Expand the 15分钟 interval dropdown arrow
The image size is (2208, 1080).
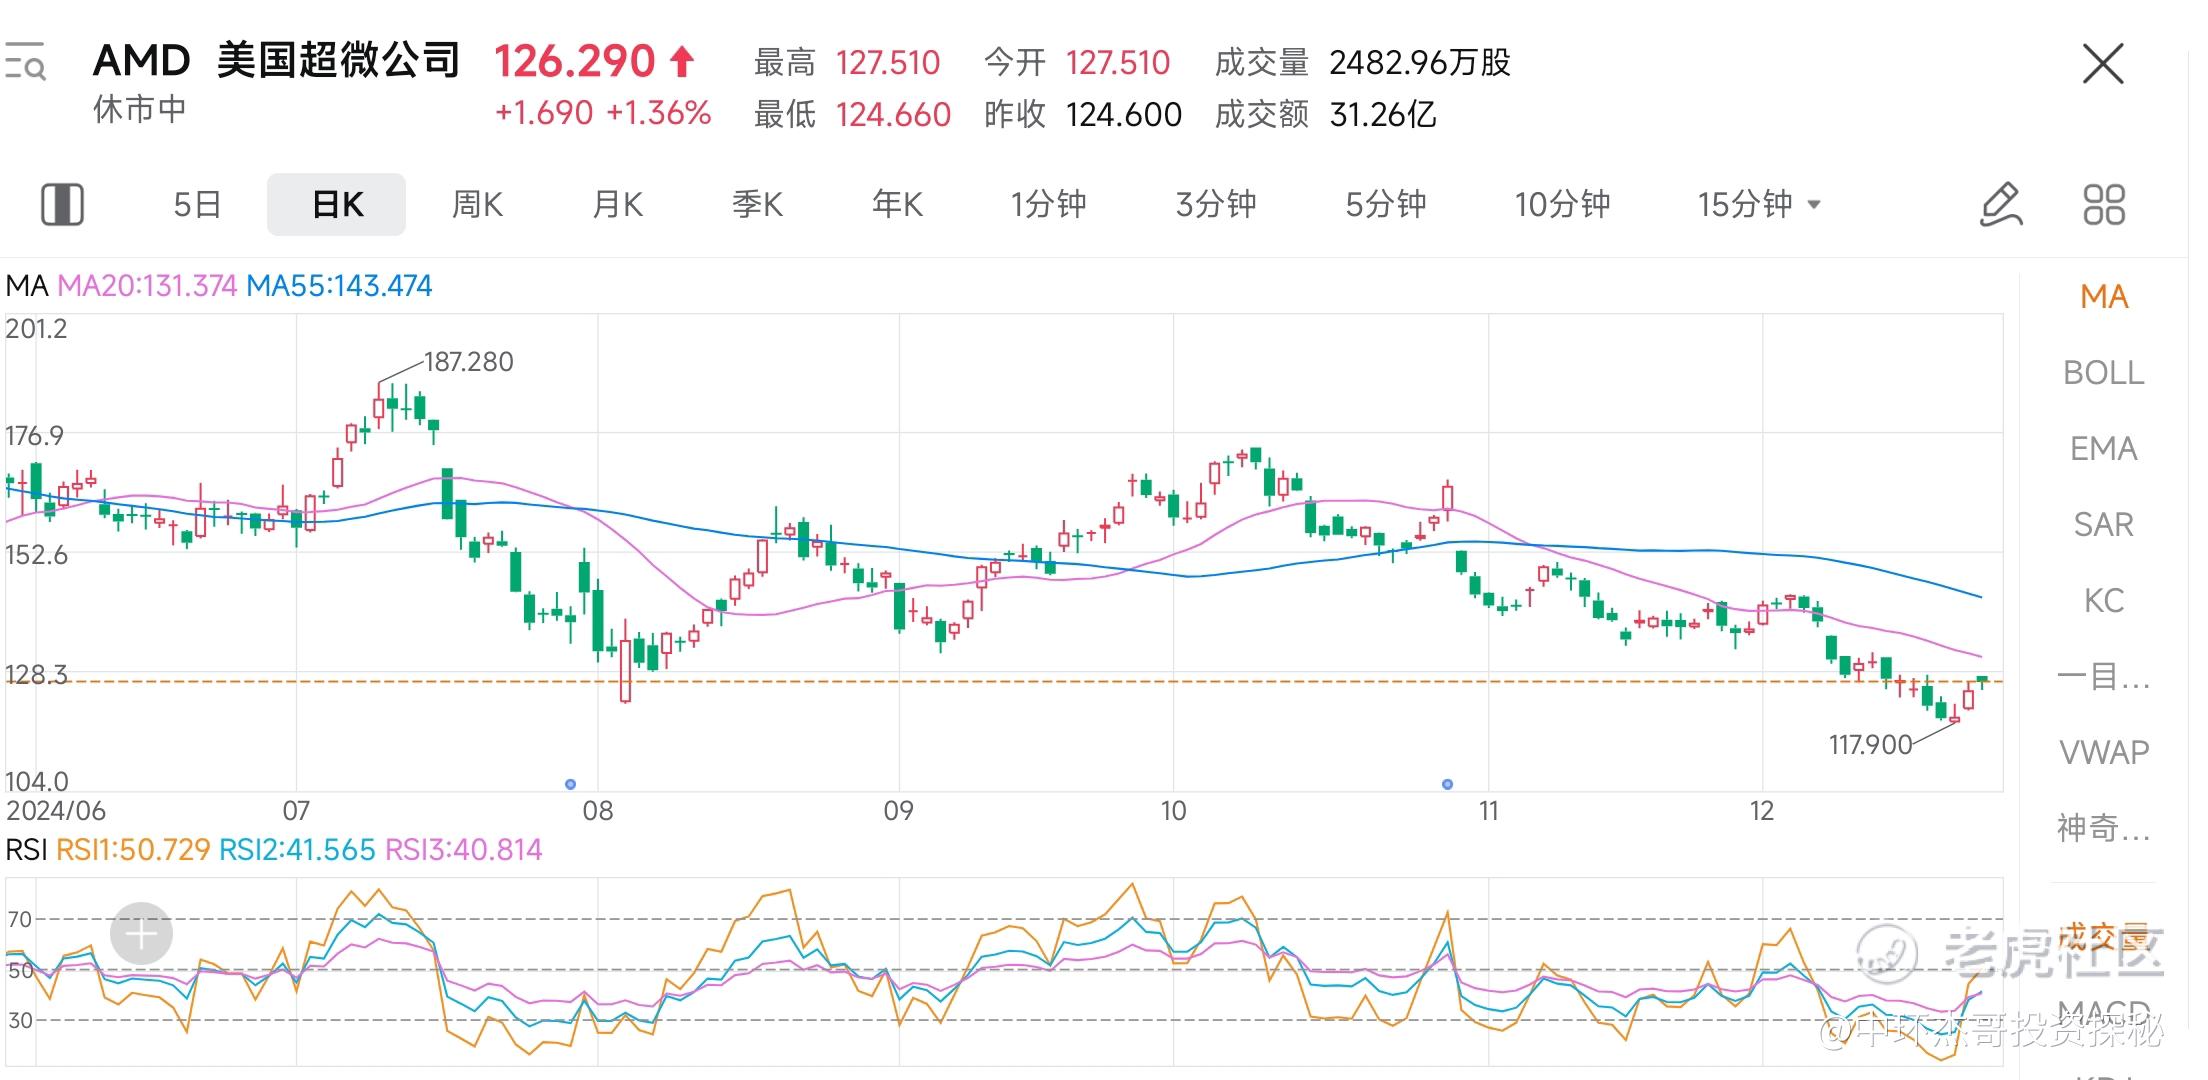(x=1814, y=205)
